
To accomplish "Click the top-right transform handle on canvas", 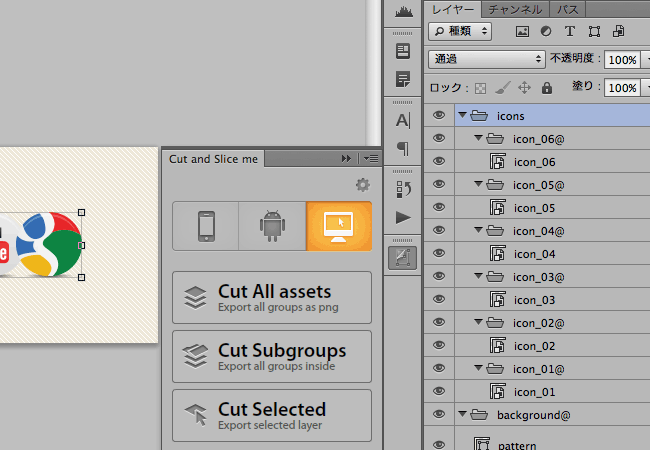I will (x=82, y=213).
